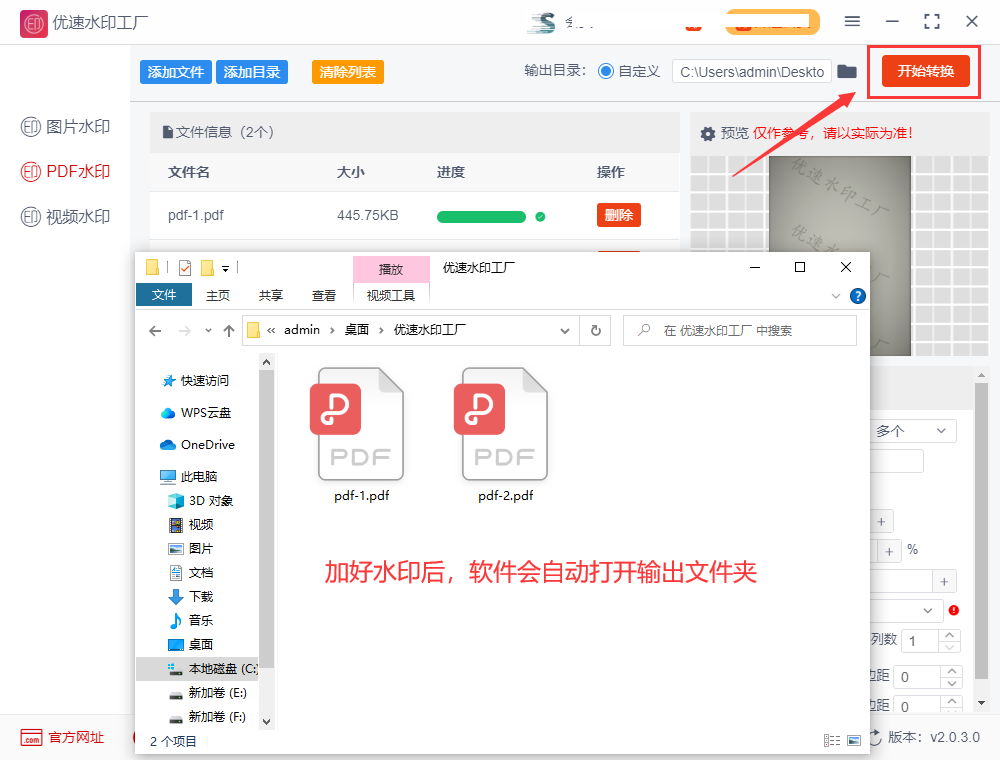Click the 添加文件 button
This screenshot has width=1000, height=760.
(x=175, y=72)
